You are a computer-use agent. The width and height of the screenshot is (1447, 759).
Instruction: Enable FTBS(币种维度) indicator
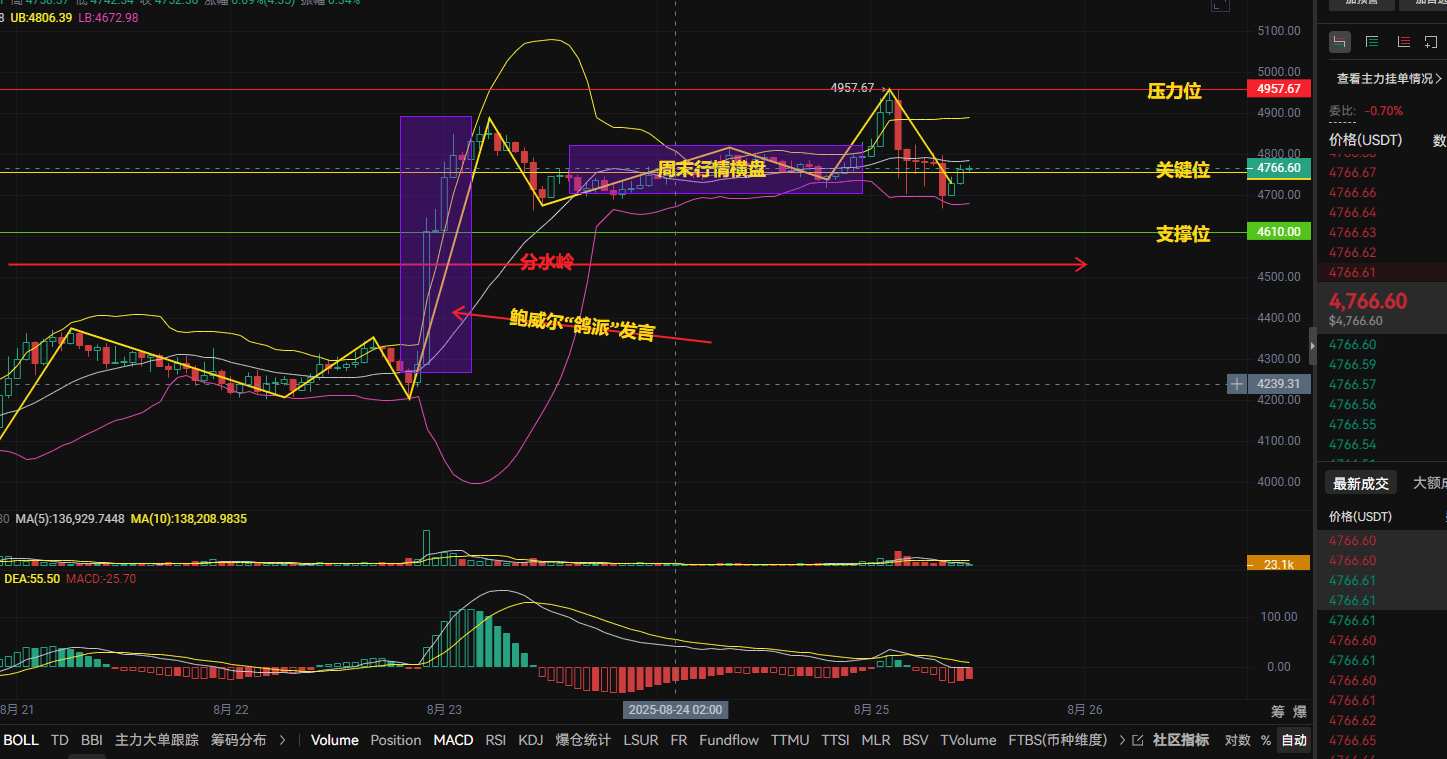(x=1057, y=740)
